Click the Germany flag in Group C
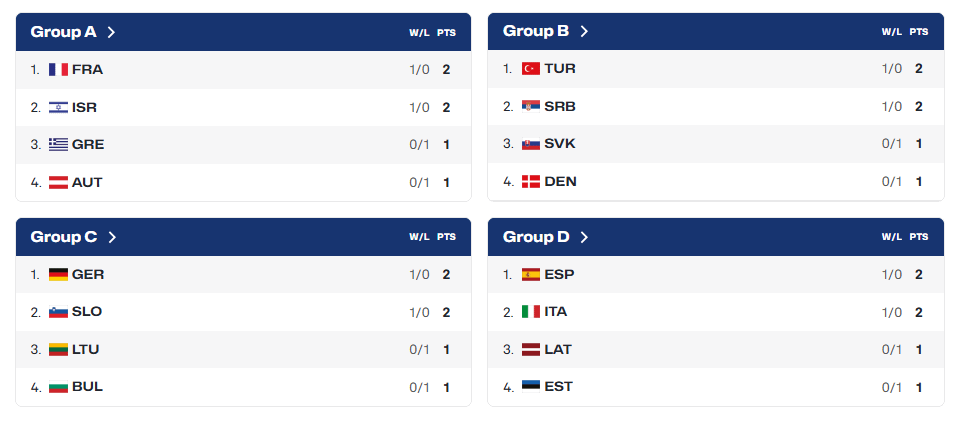 59,274
